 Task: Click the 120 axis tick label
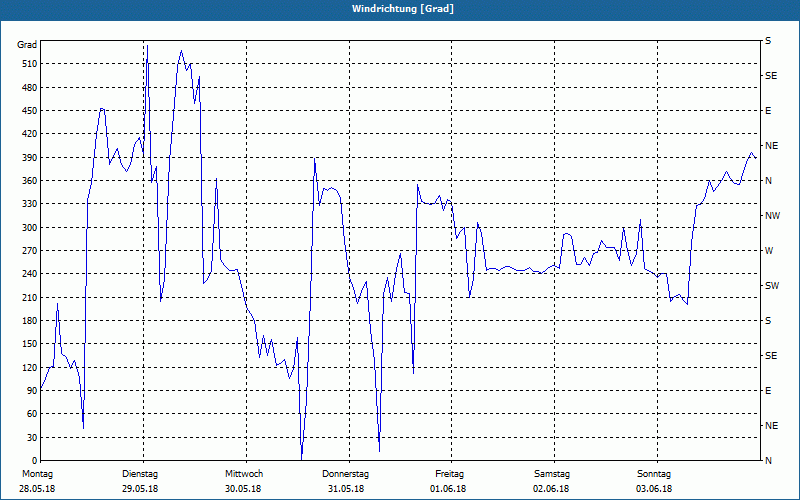[x=30, y=367]
